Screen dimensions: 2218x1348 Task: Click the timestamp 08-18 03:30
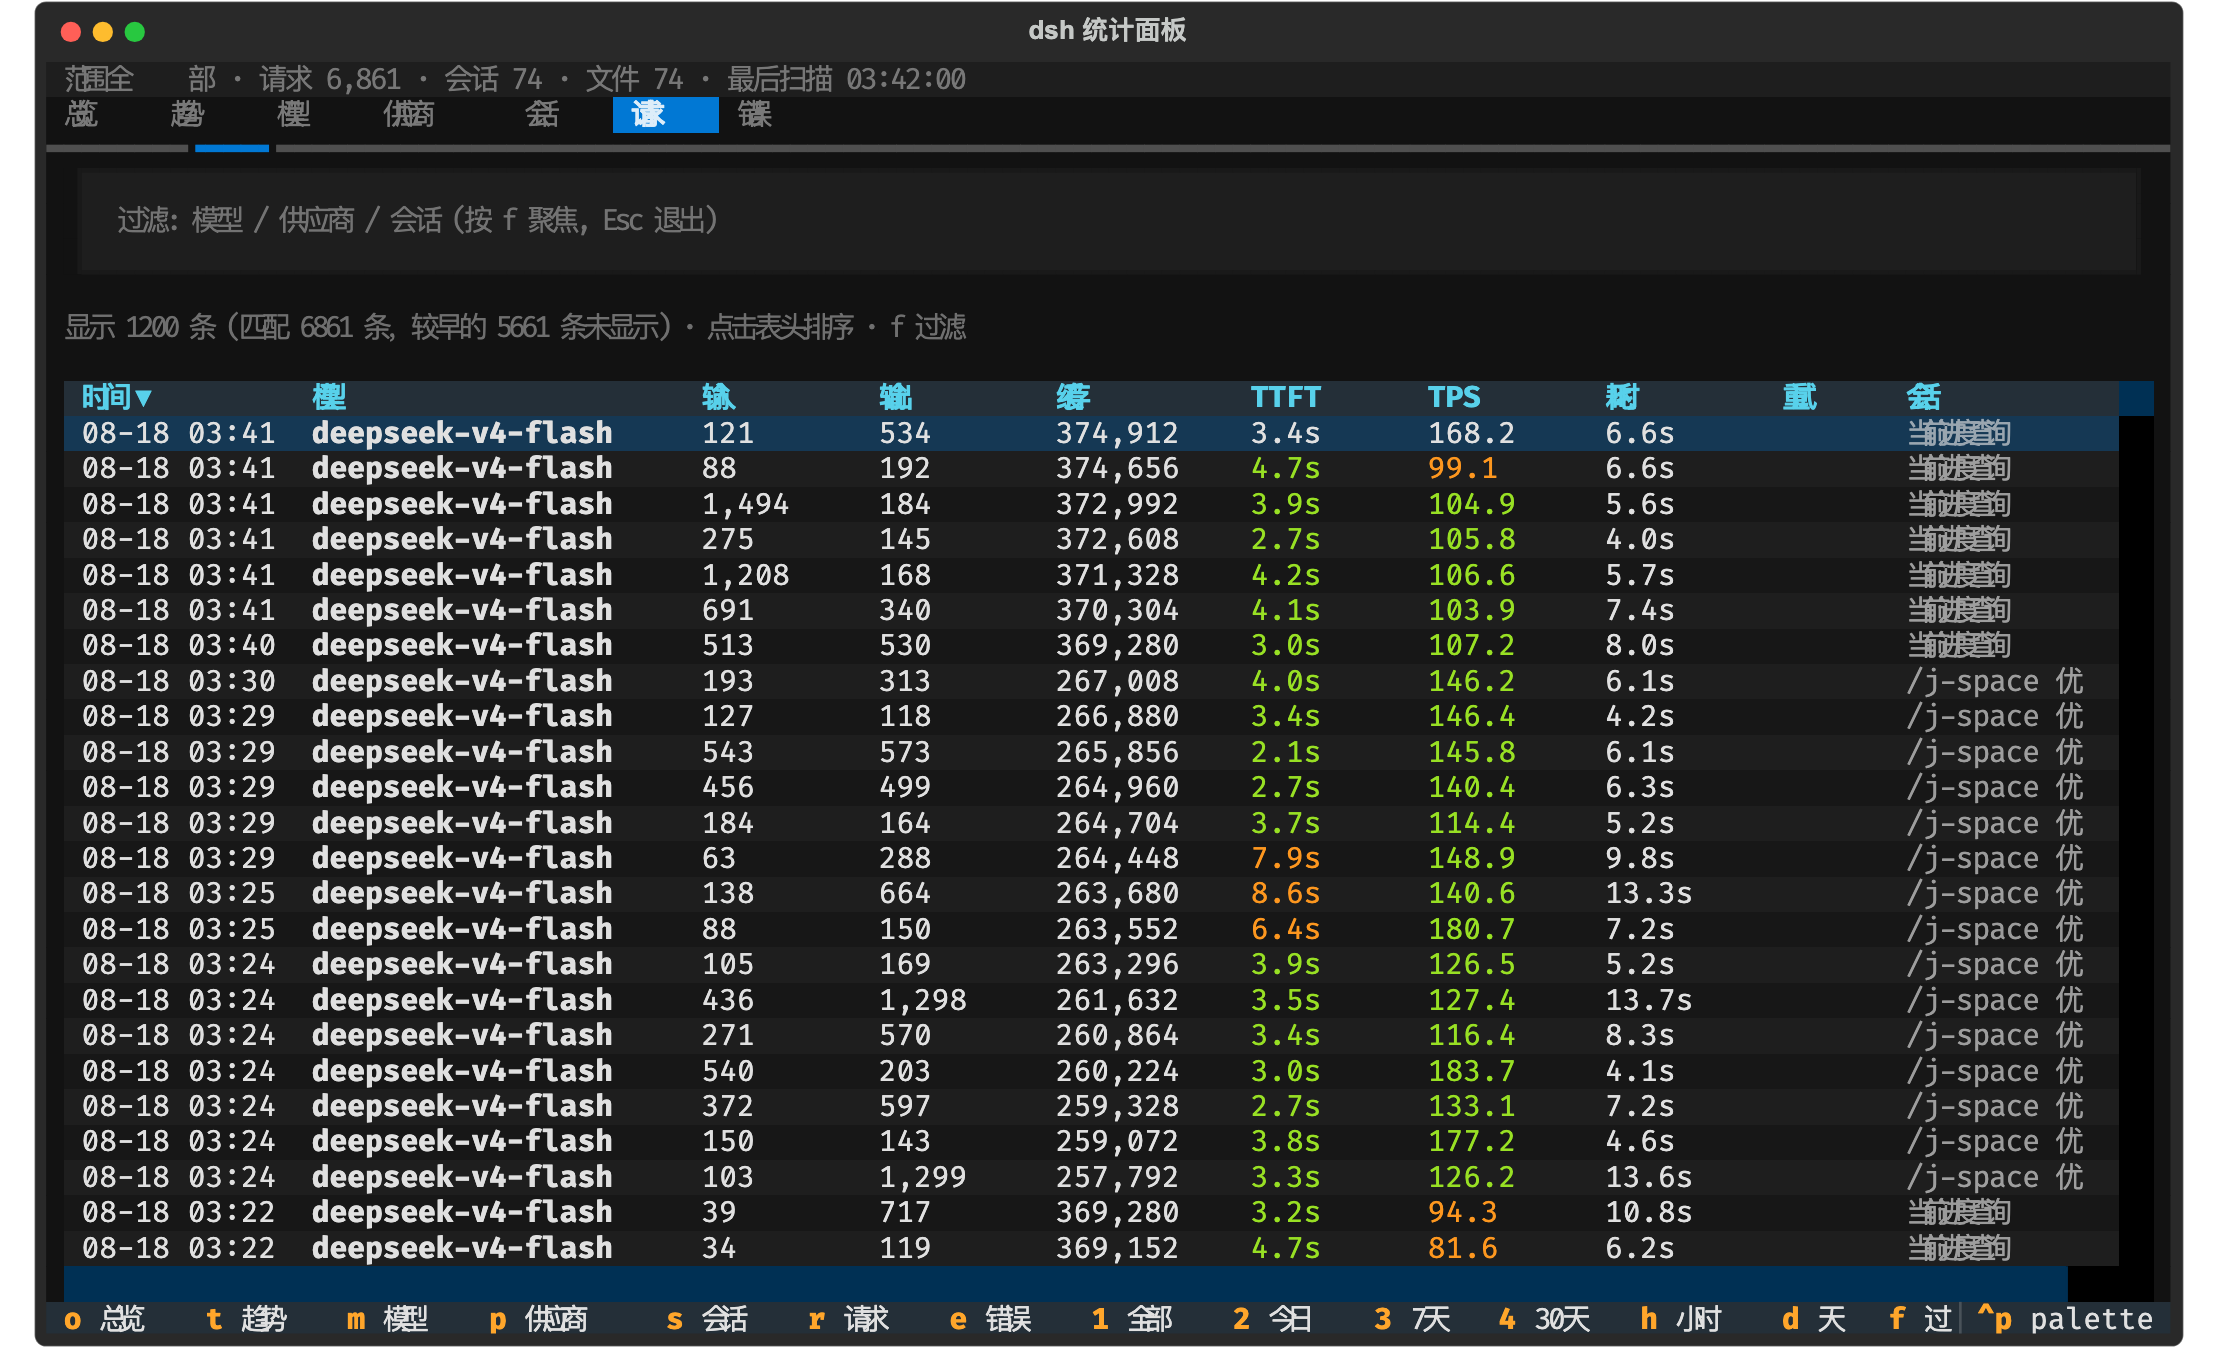179,681
